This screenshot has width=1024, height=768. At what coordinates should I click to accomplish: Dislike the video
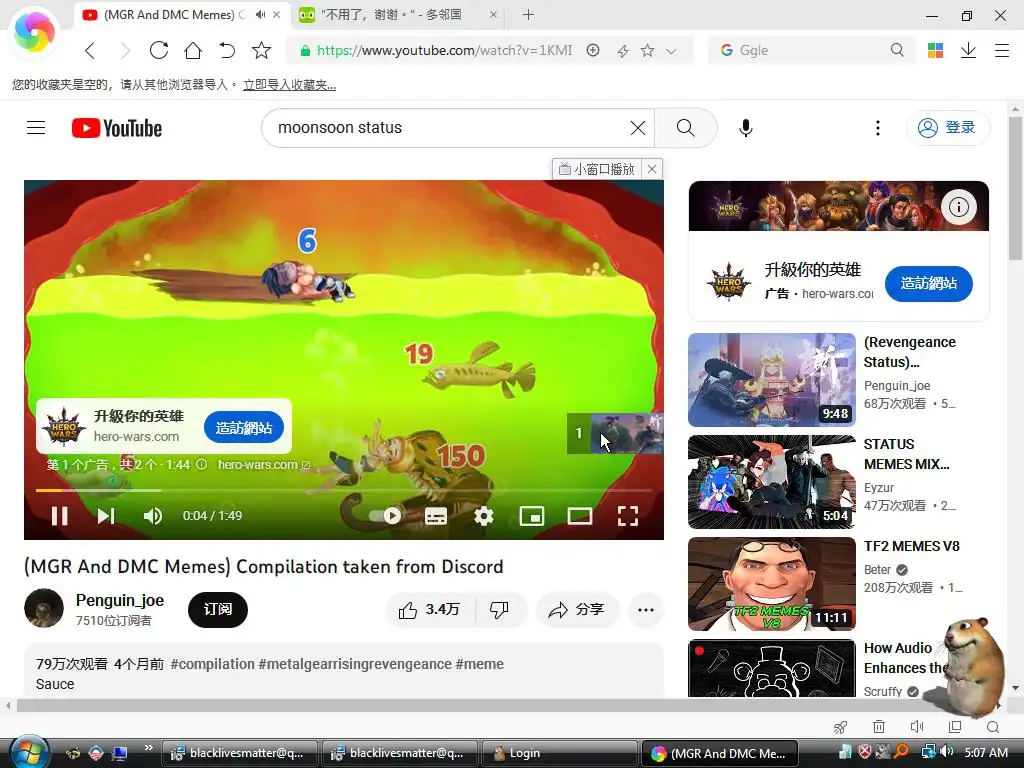500,610
